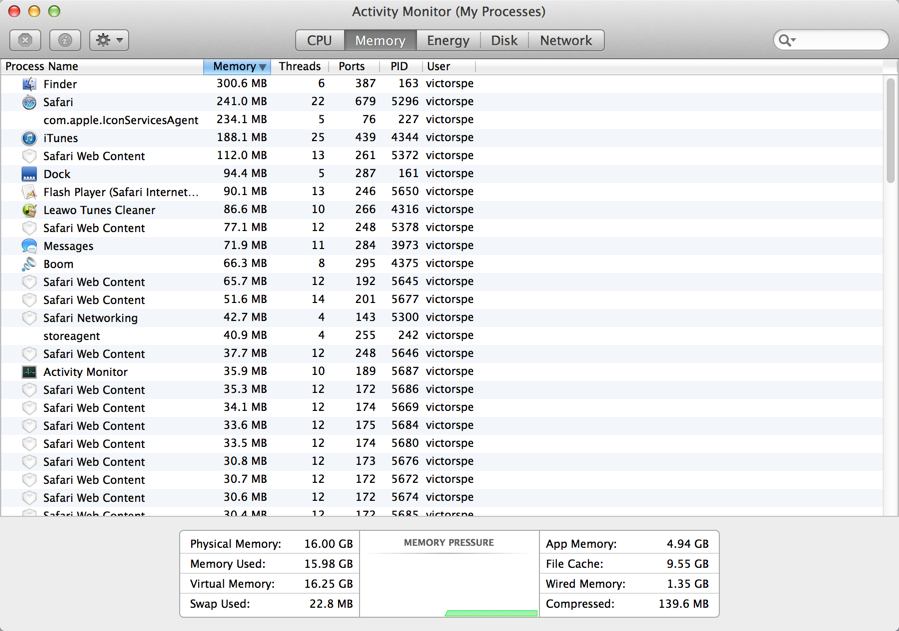Click shield icon of 51.6 MB Safari Web Content
This screenshot has width=899, height=631.
[x=29, y=300]
